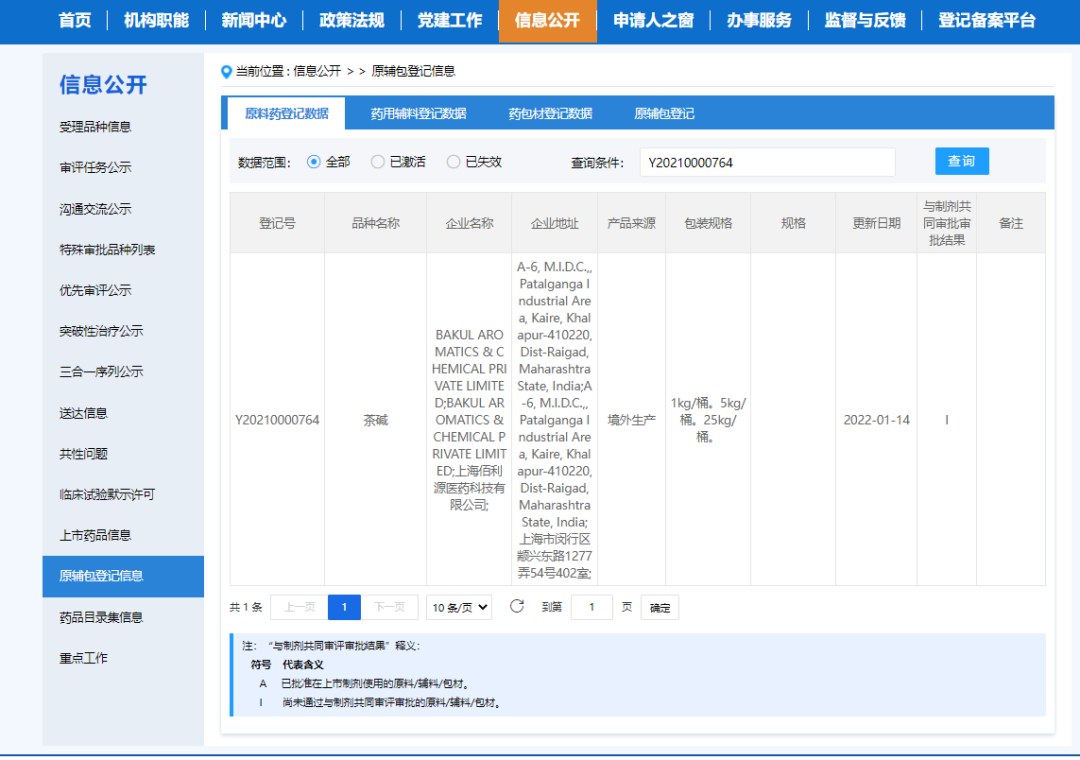Open 政策法规 in the top navigation
Image resolution: width=1080 pixels, height=760 pixels.
click(352, 20)
